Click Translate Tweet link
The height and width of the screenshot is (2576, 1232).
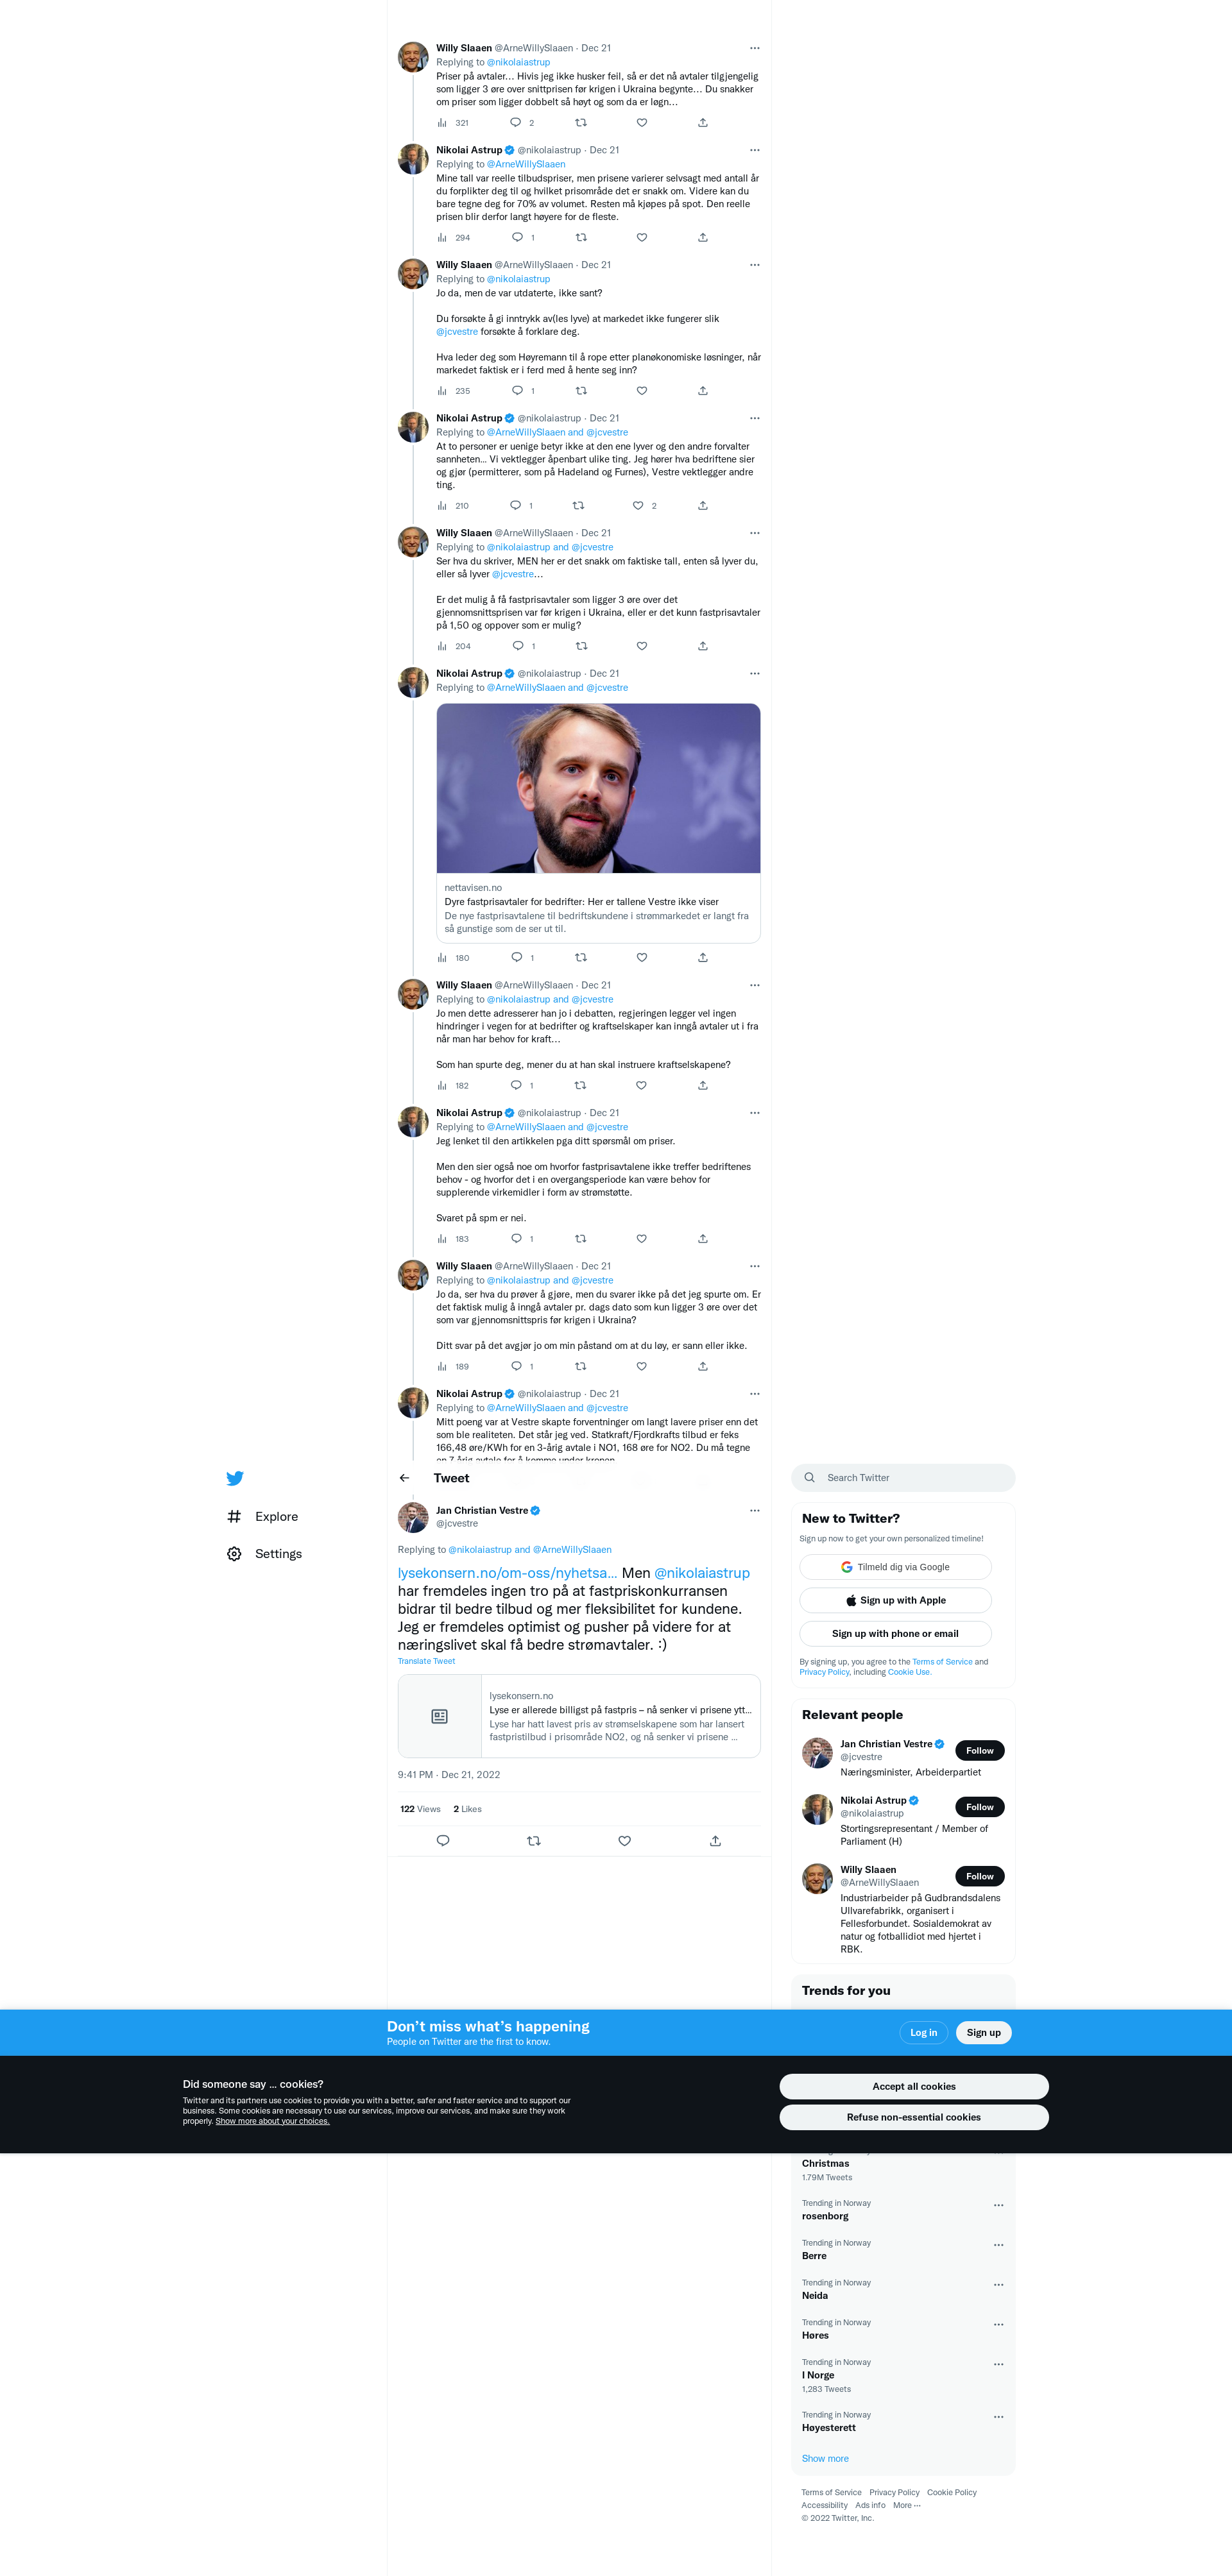coord(426,1661)
